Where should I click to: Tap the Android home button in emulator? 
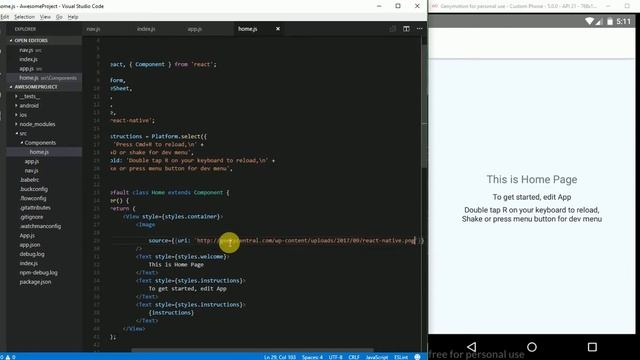[x=532, y=347]
